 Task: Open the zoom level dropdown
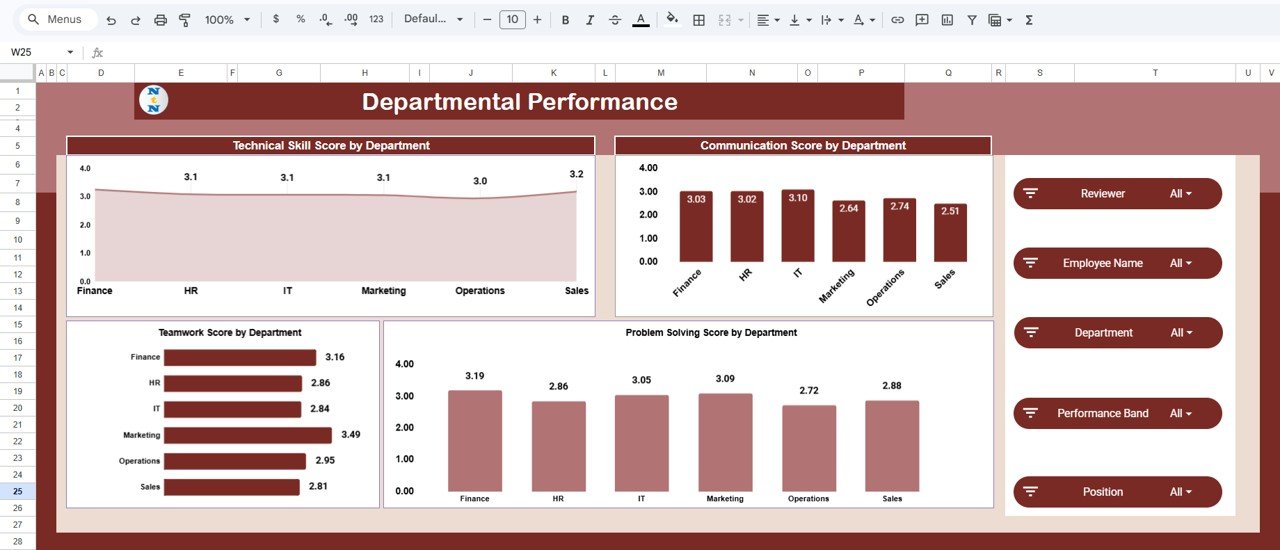(226, 20)
